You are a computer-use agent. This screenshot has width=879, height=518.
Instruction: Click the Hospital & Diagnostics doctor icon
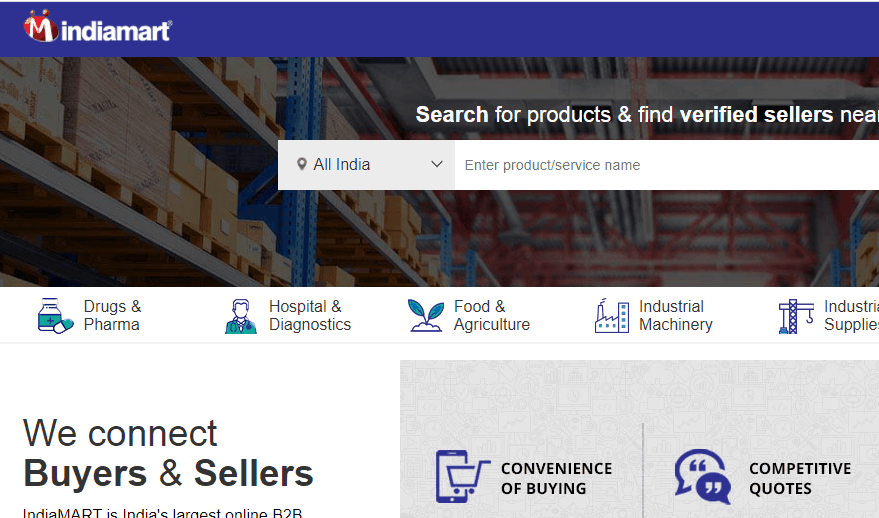240,316
